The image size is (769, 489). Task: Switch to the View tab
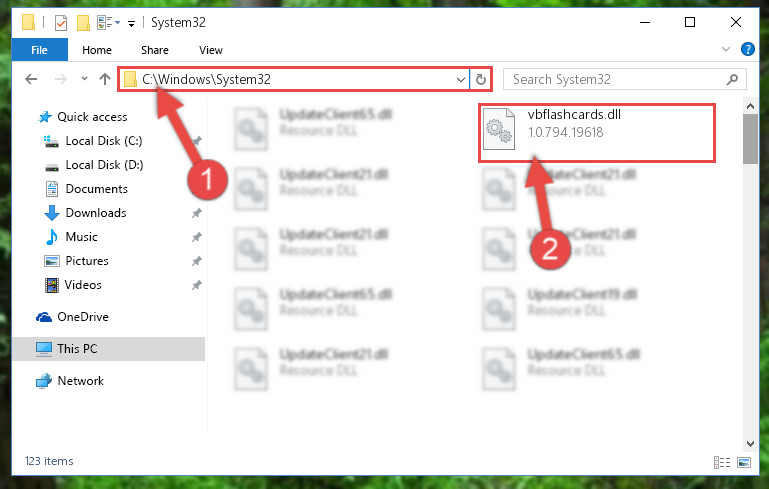[211, 50]
